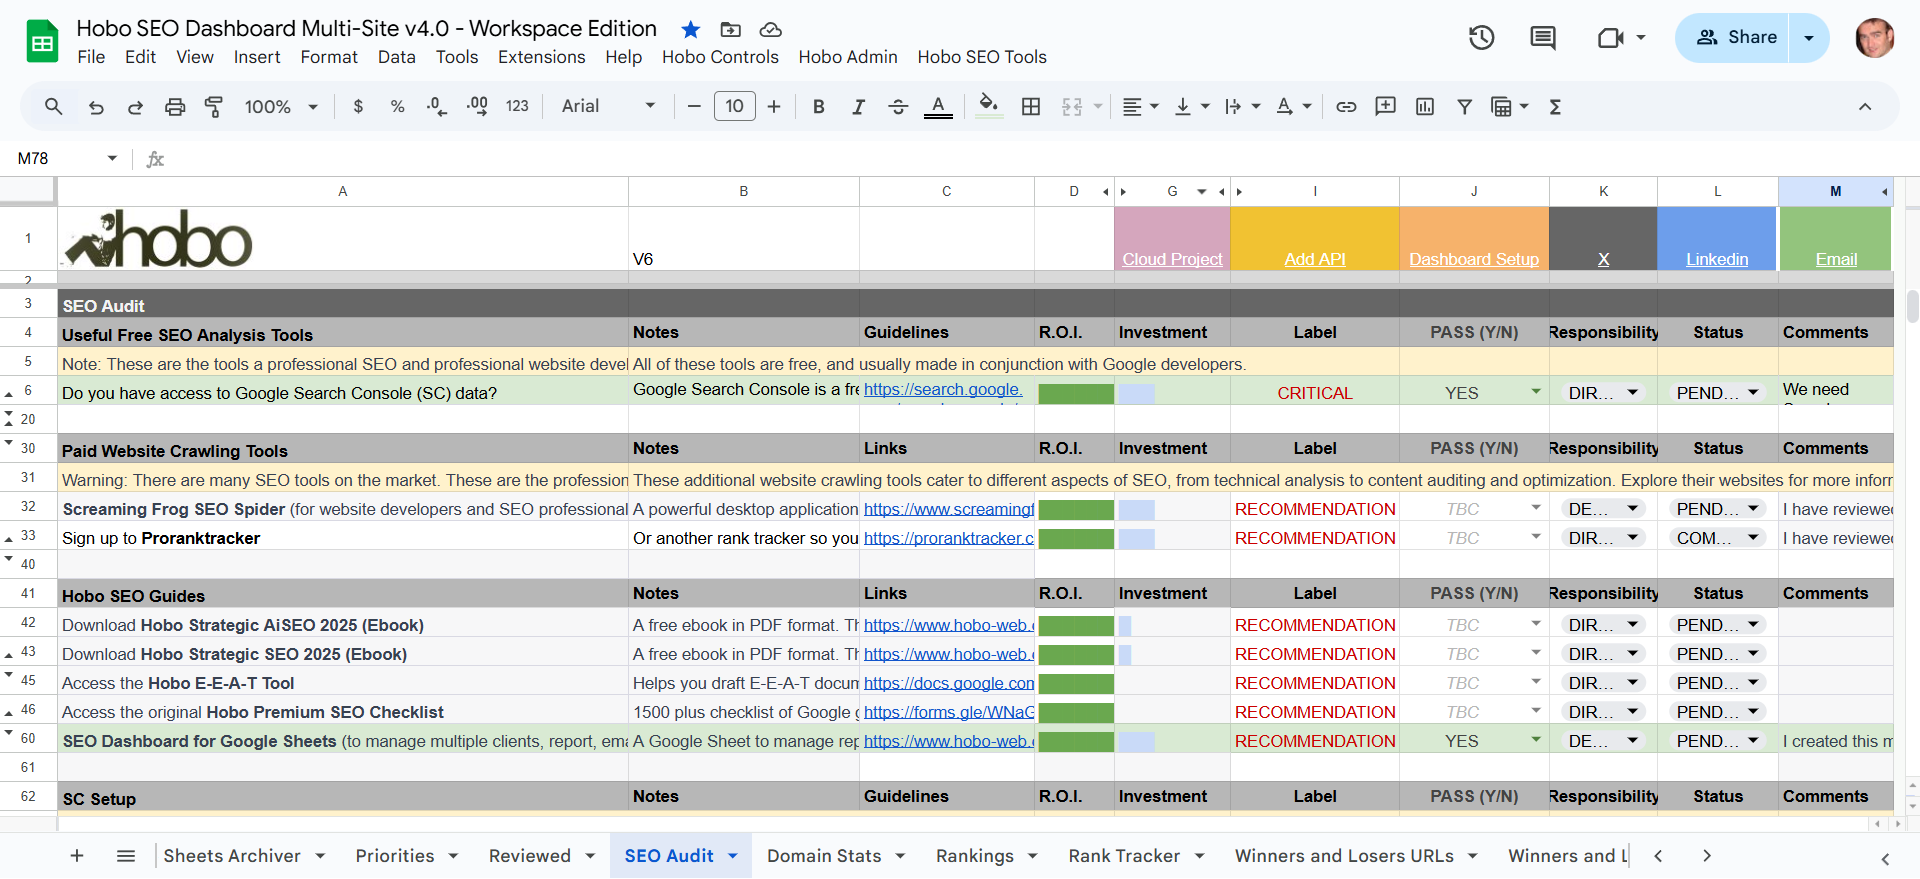Click the font size field
This screenshot has height=879, width=1920.
tap(734, 106)
